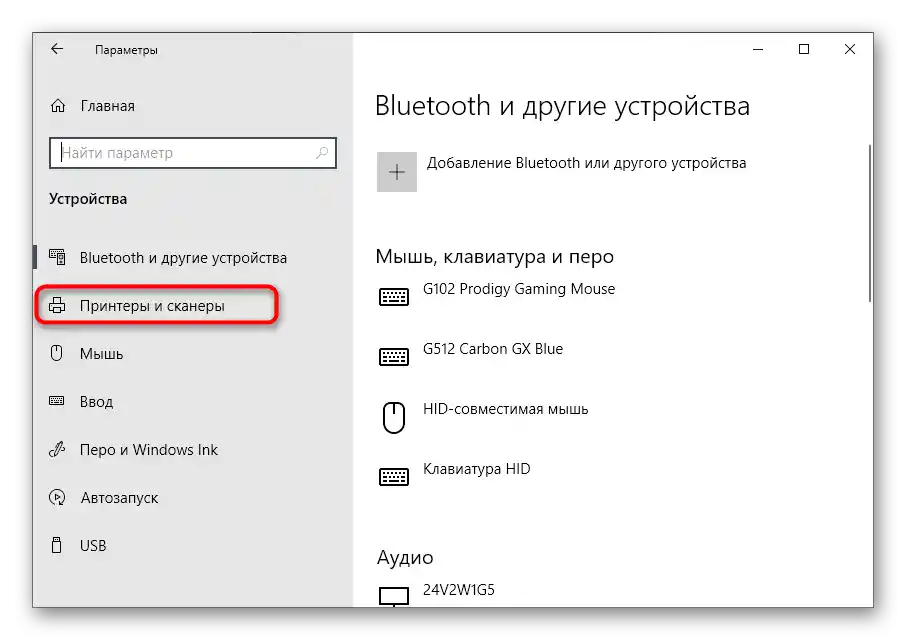Select the G102 Prodigy Gaming Mouse device

tap(519, 289)
